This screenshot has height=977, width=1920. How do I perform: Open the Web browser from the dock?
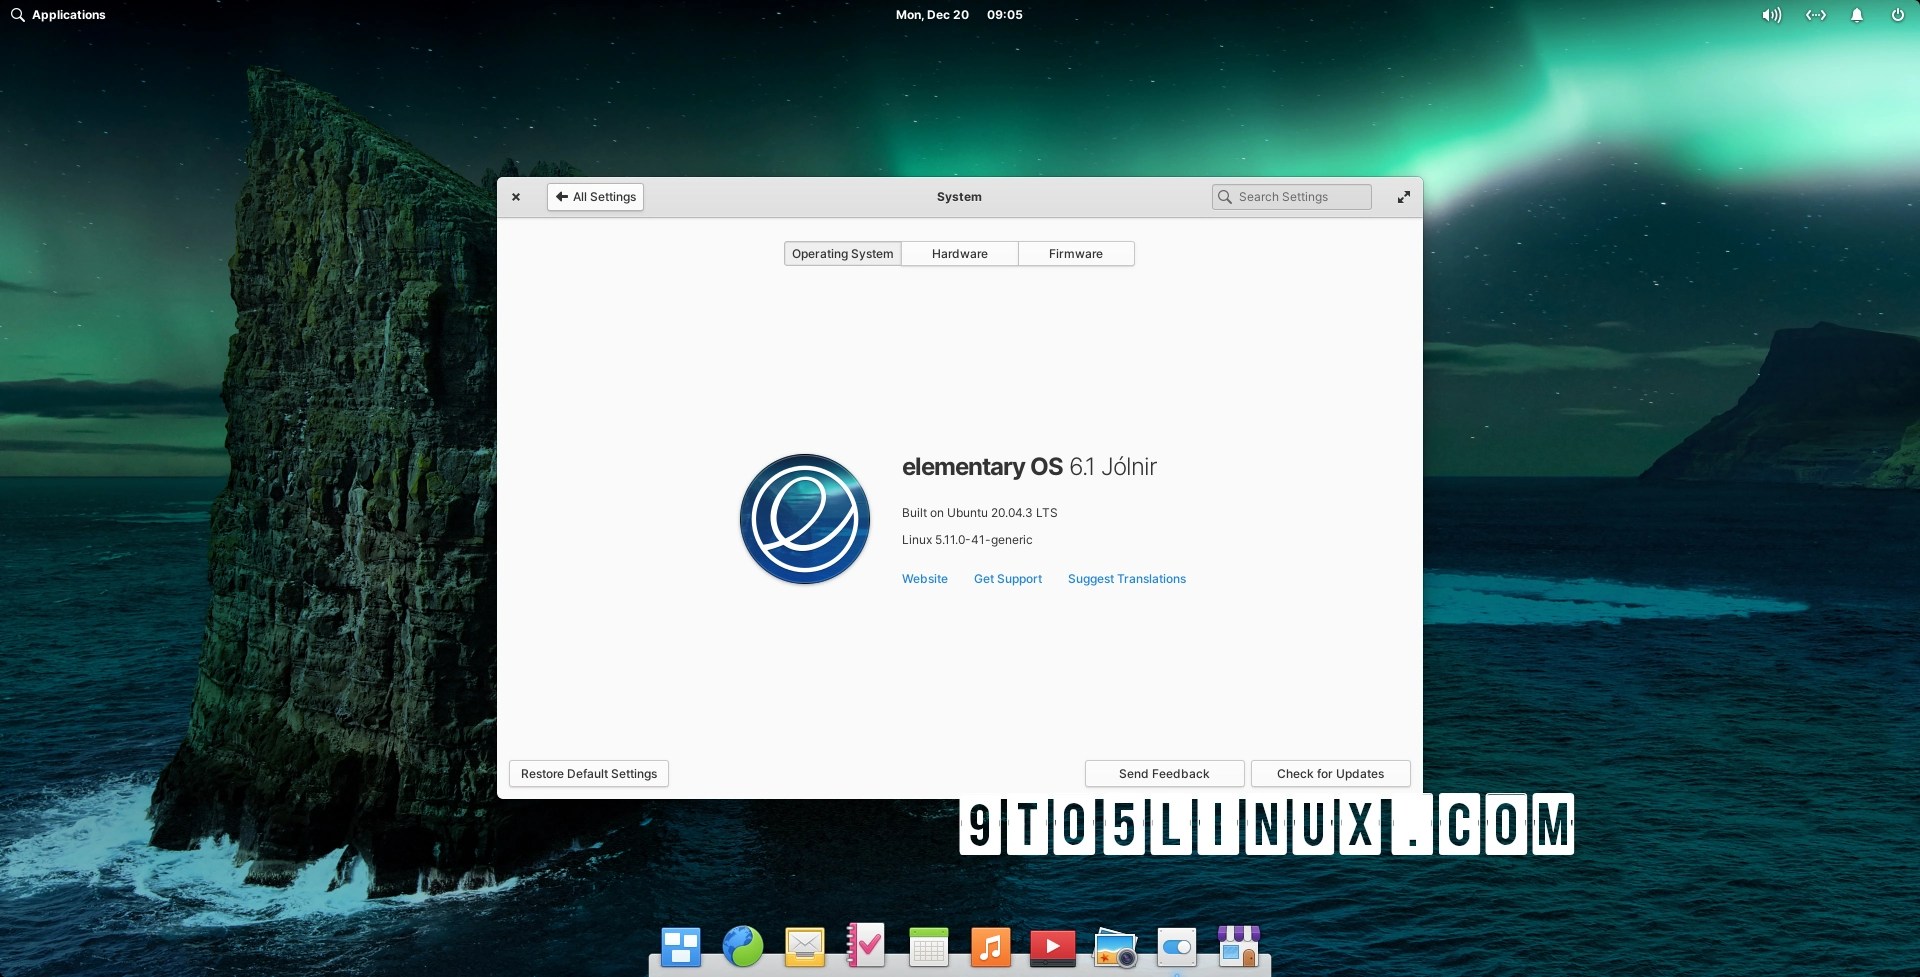(743, 946)
